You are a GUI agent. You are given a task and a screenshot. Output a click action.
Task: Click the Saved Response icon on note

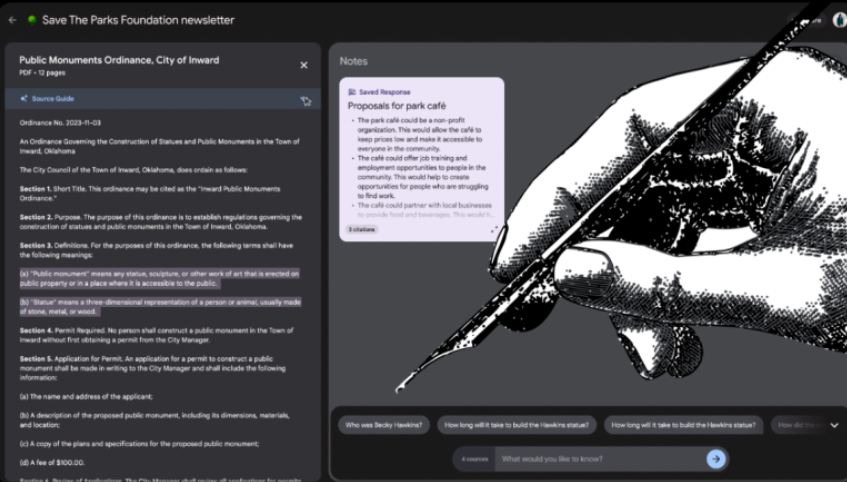coord(352,92)
